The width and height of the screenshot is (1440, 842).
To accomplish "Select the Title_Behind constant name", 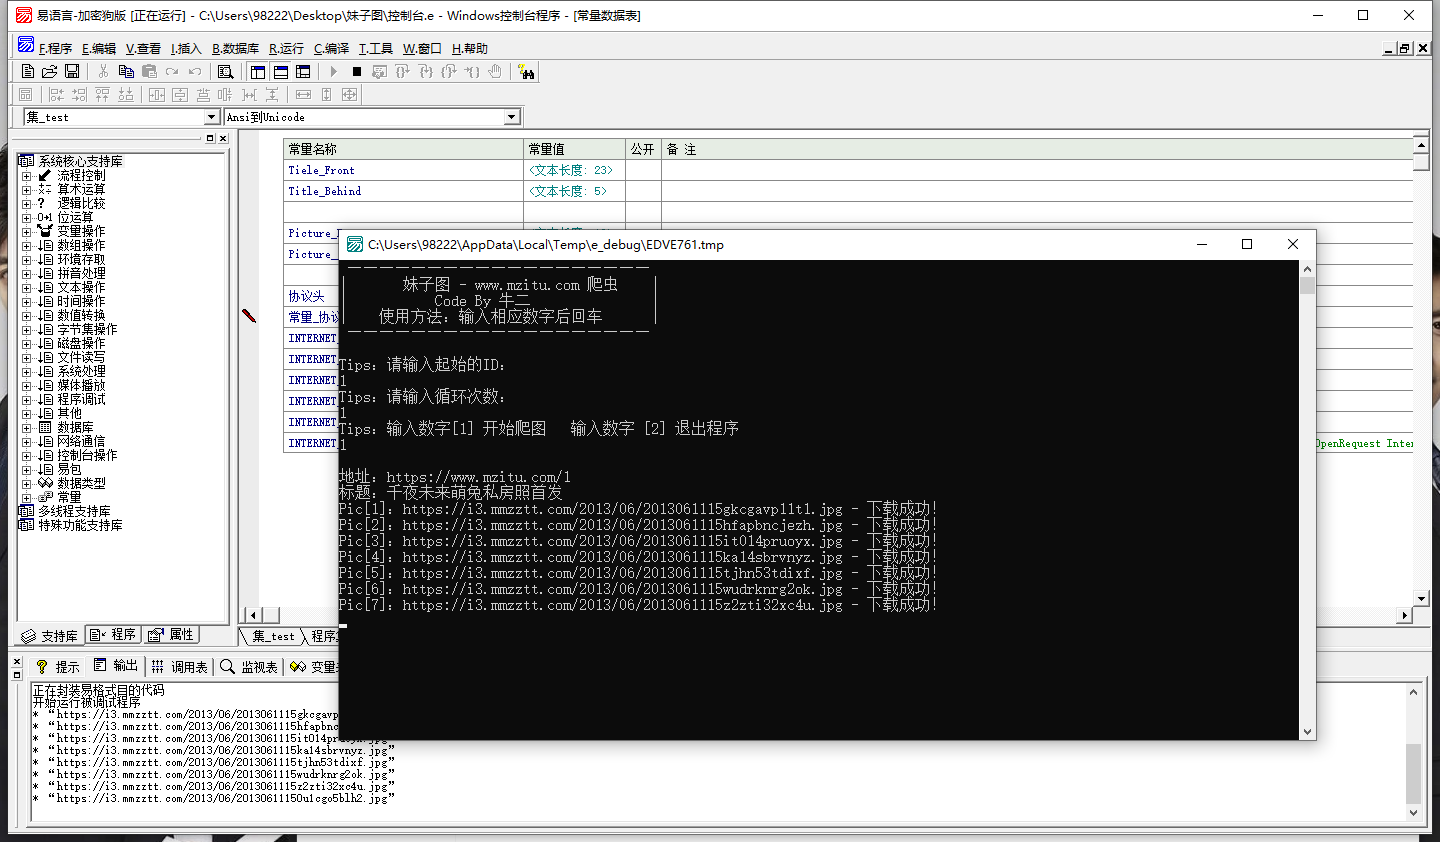I will click(x=324, y=191).
